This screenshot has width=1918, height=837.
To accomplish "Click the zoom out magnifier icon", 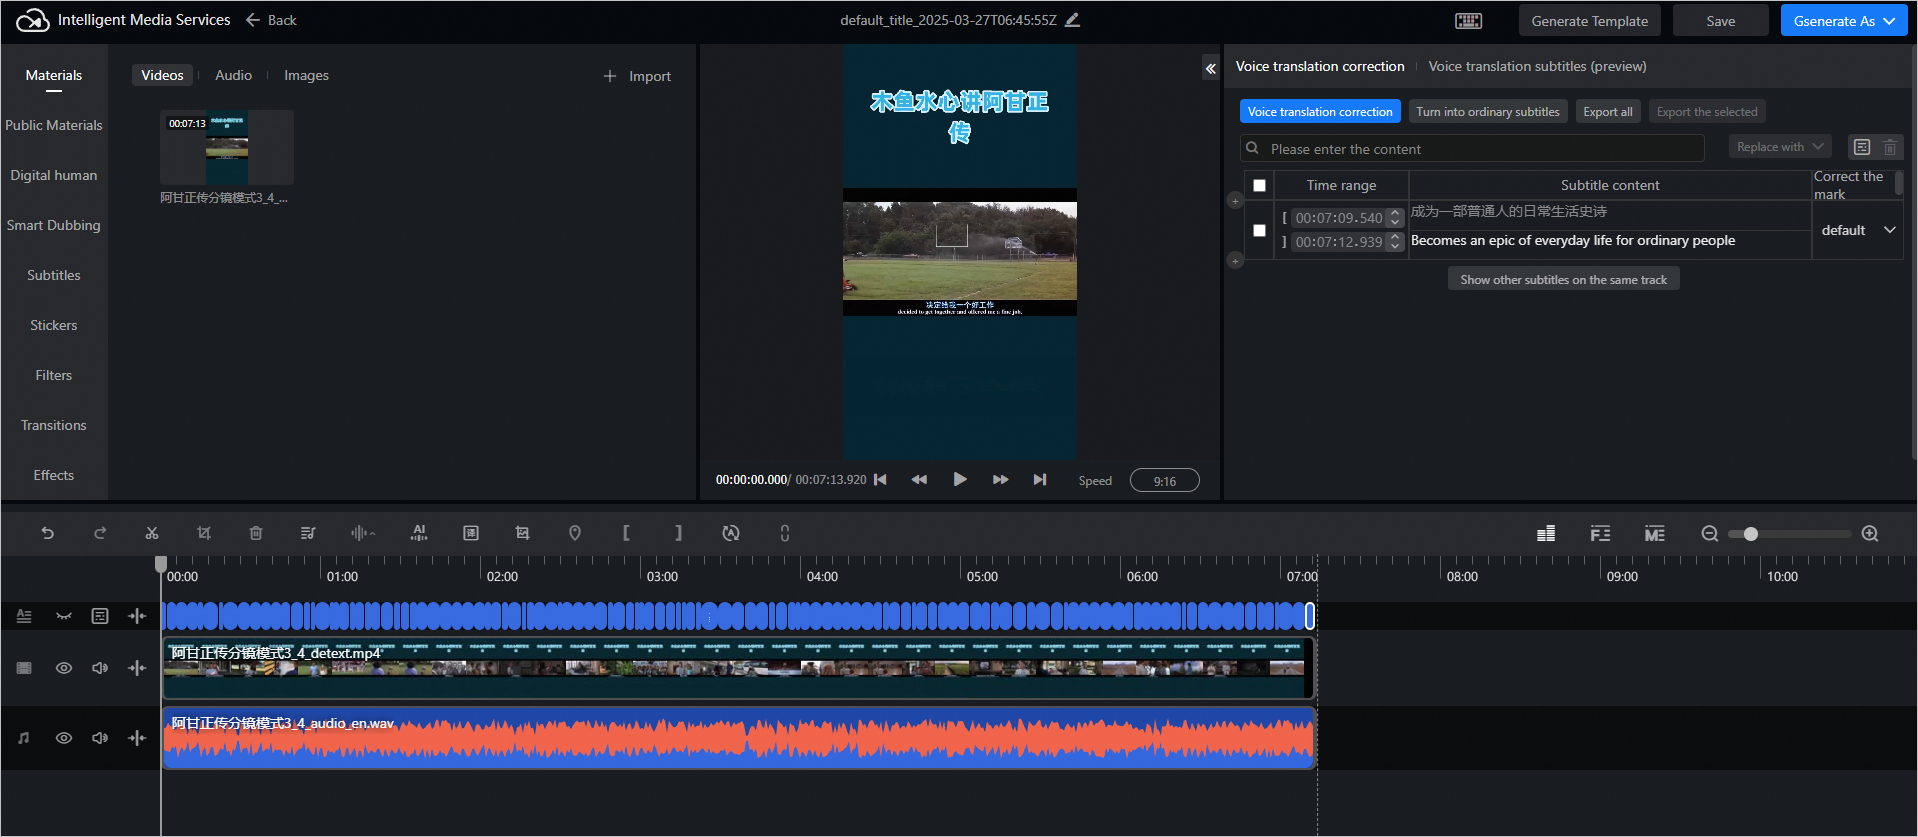I will [x=1710, y=534].
